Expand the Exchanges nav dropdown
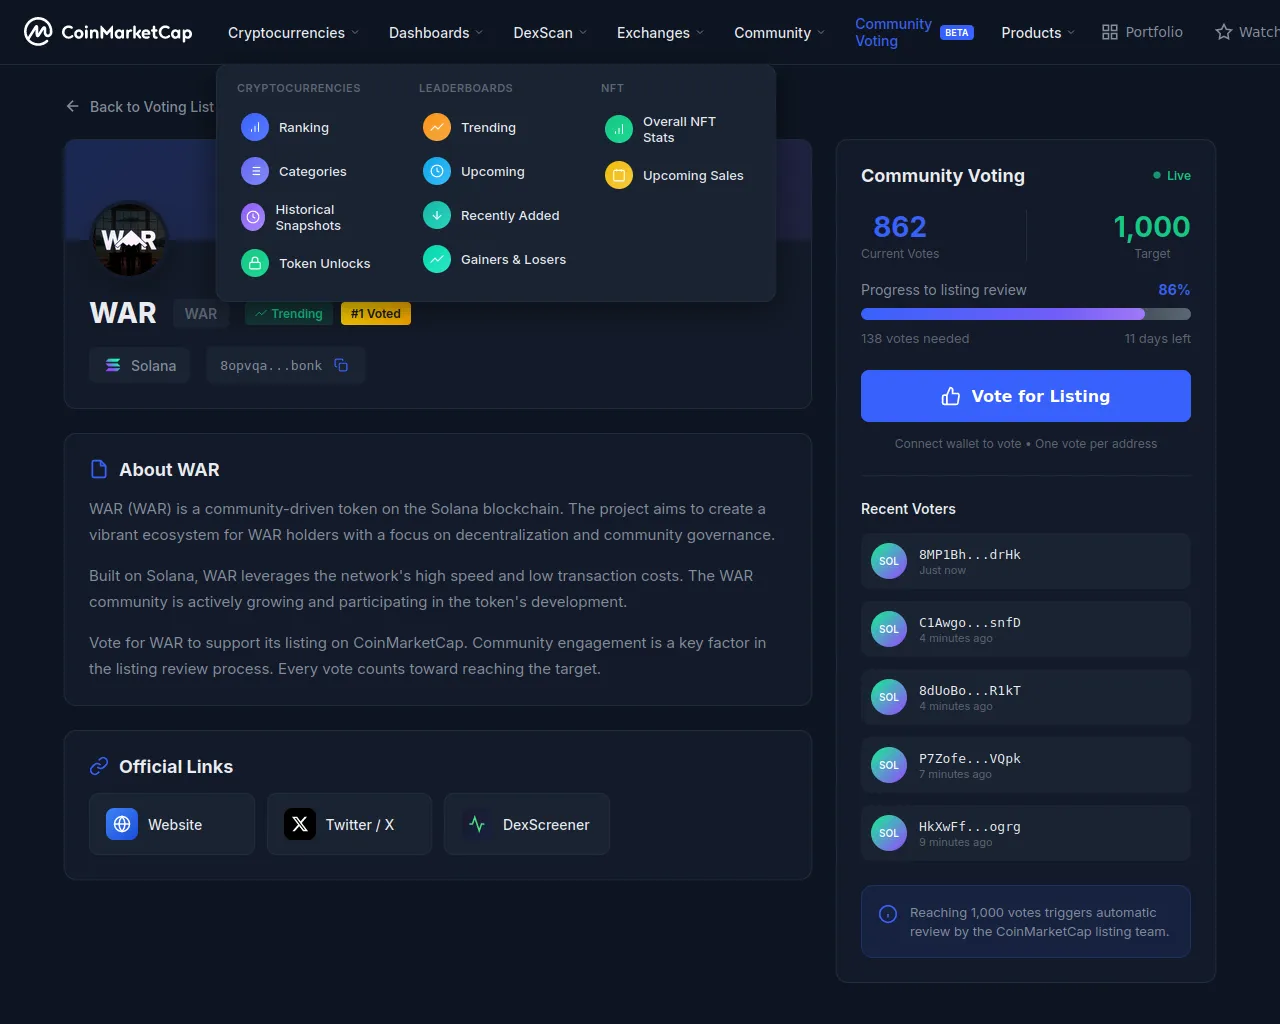This screenshot has height=1024, width=1280. (x=660, y=33)
